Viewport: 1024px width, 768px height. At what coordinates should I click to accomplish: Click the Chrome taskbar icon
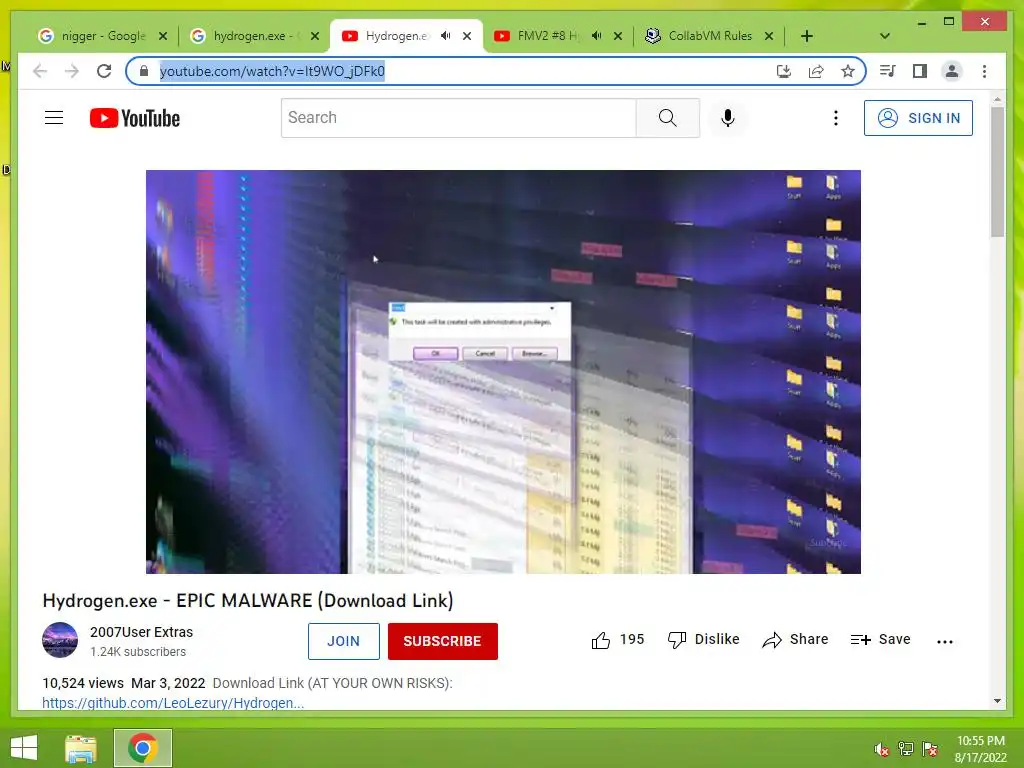point(143,748)
